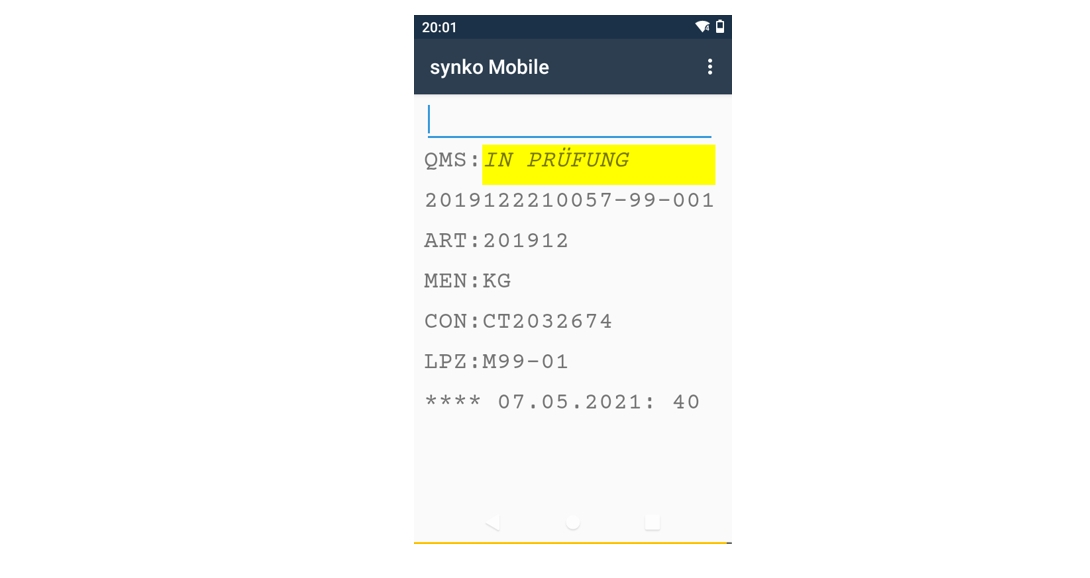Select the CON:CT2032674 container line
Image resolution: width=1090 pixels, height=578 pixels.
[518, 321]
